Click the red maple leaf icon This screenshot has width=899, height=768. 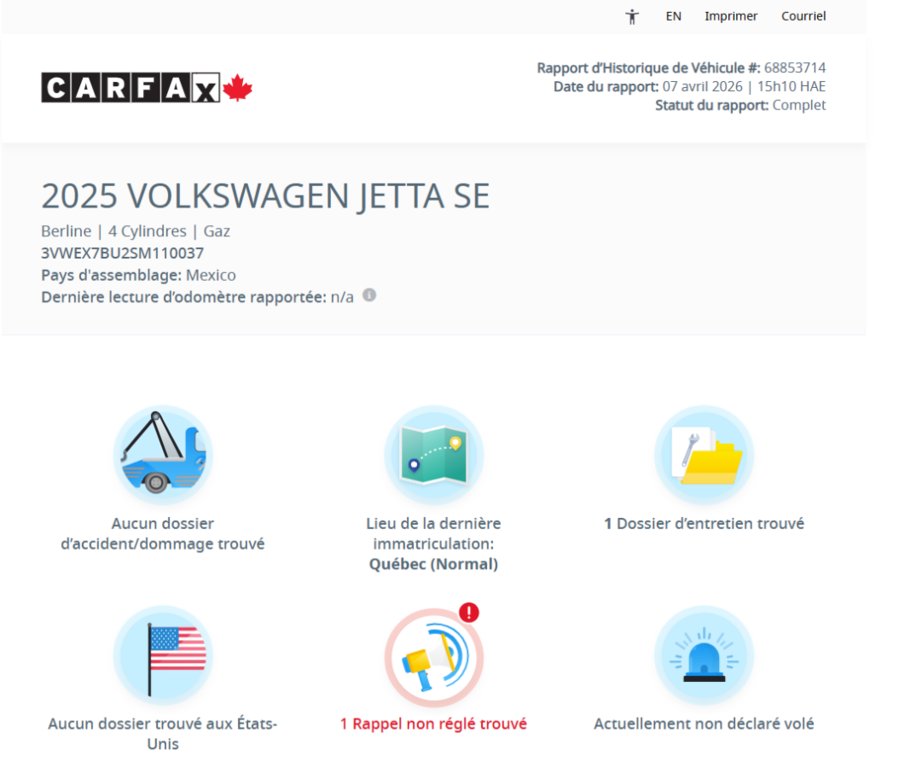pyautogui.click(x=237, y=88)
